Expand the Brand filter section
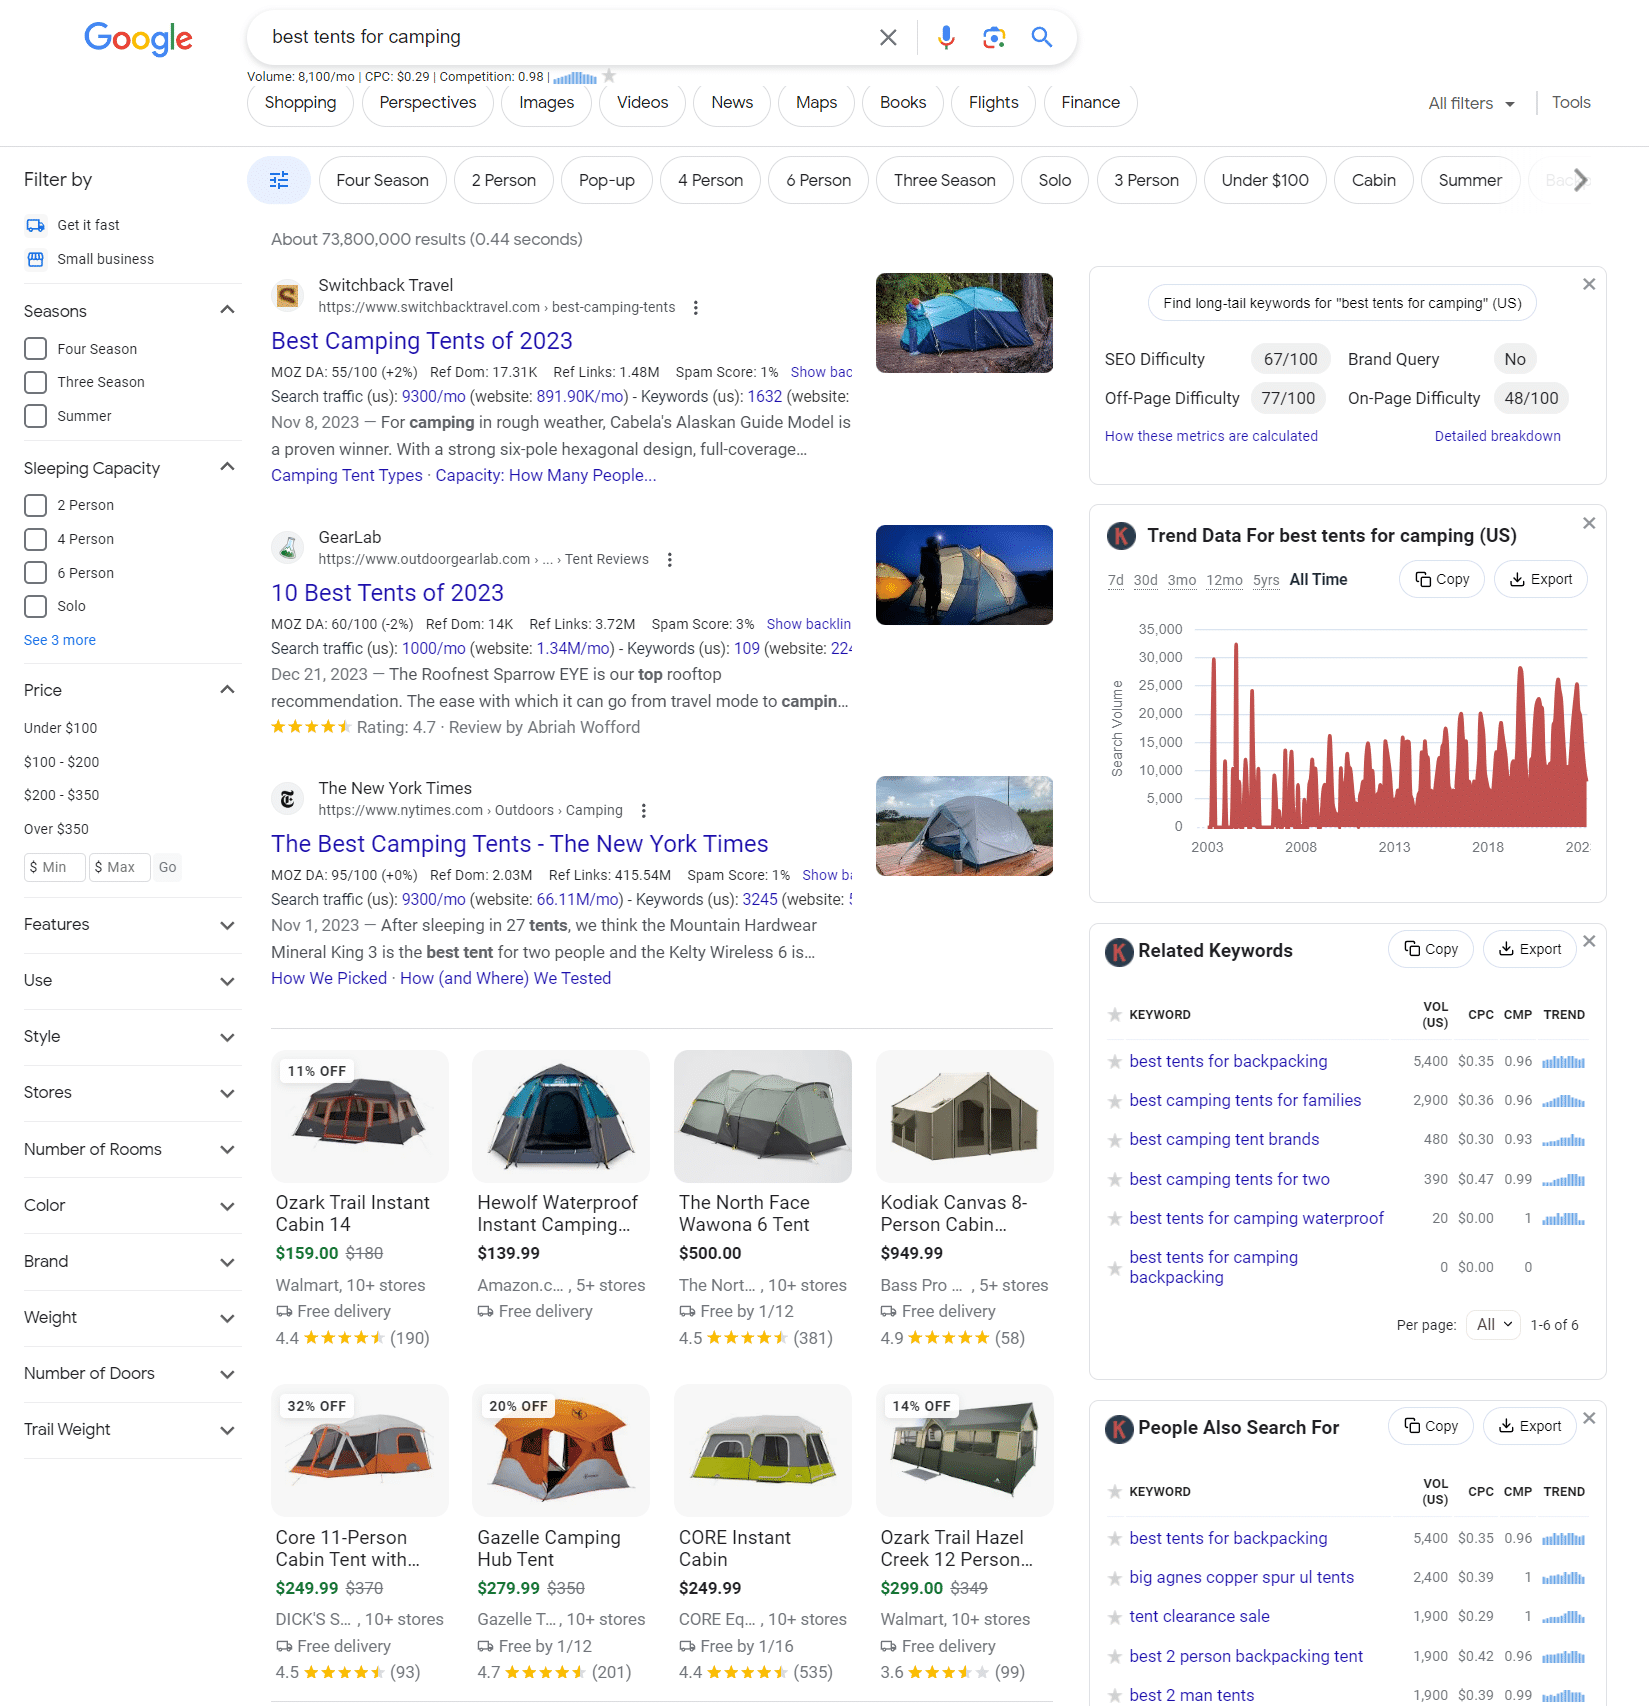Screen dimensions: 1649x1706 (227, 1262)
